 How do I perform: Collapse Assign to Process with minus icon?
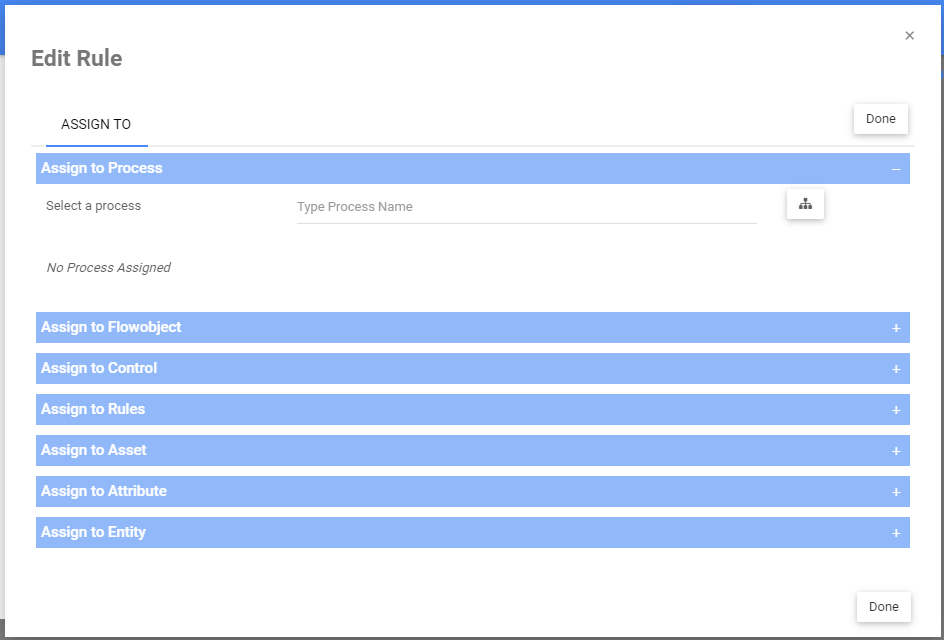(896, 169)
